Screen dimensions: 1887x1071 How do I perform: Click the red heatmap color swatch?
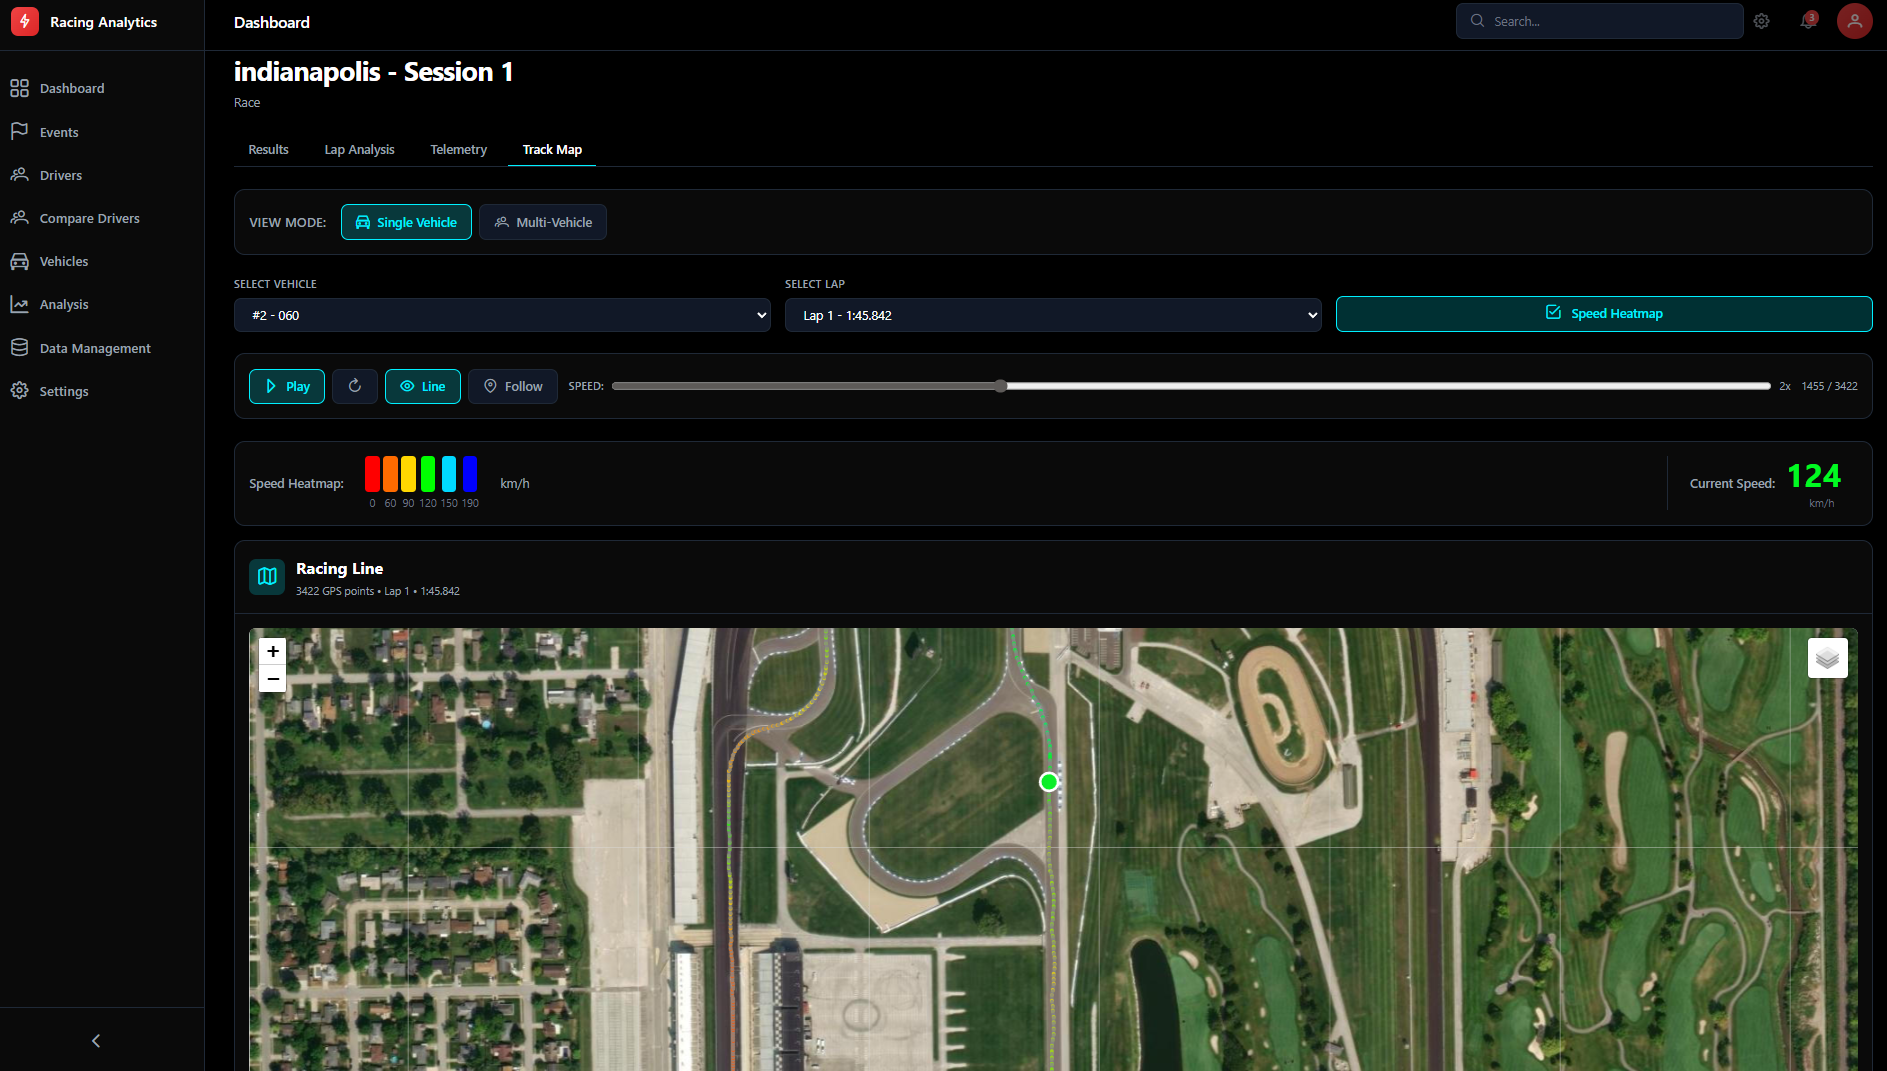tap(372, 473)
